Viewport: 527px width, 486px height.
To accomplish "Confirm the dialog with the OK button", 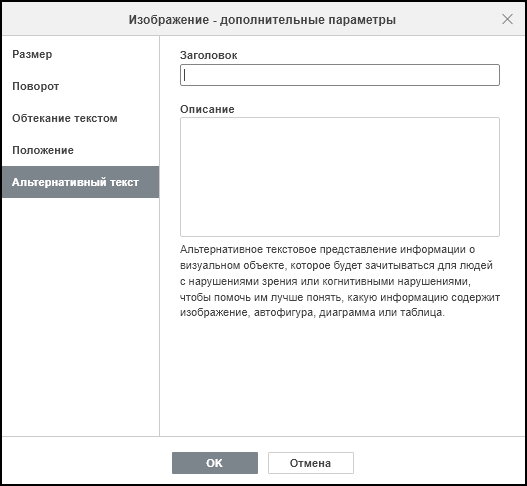I will coord(215,463).
